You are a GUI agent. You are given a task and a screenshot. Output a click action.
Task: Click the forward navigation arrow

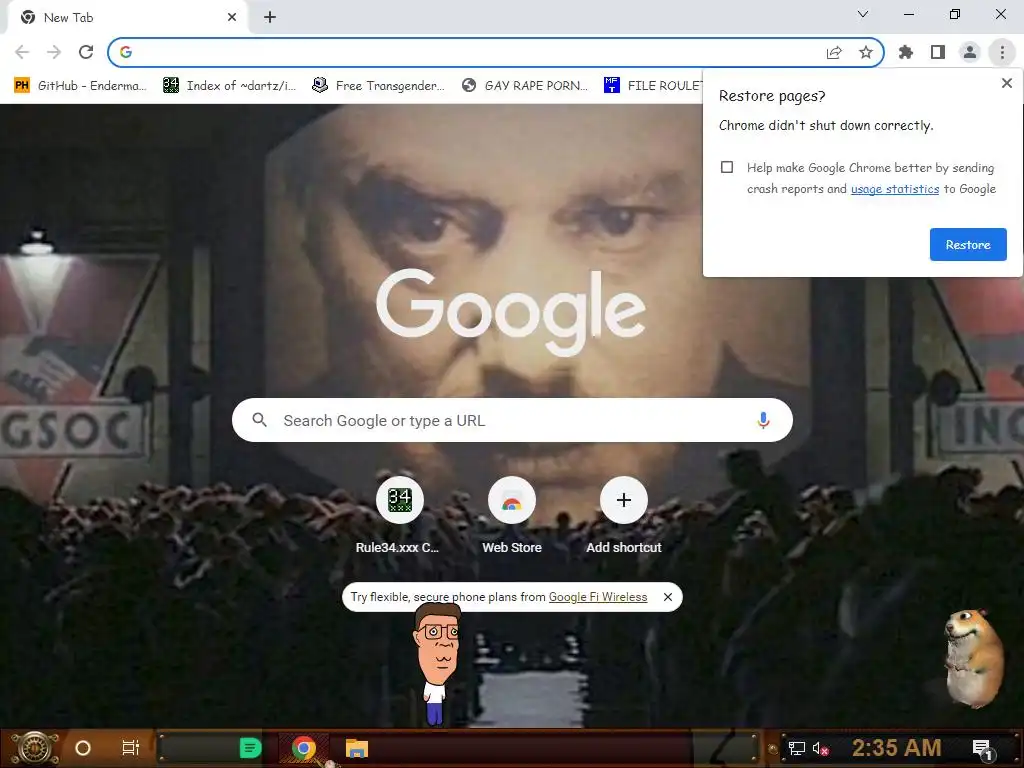pos(54,52)
